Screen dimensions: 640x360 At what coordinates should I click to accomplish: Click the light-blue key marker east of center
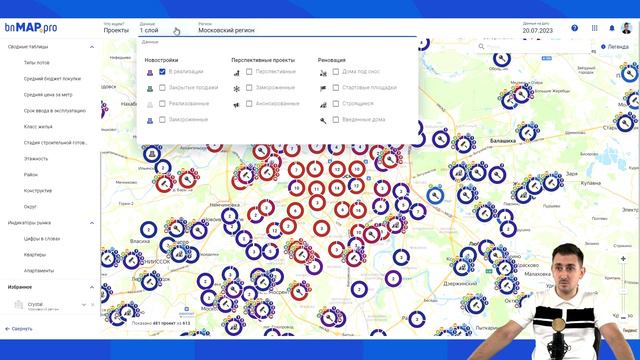436,195
